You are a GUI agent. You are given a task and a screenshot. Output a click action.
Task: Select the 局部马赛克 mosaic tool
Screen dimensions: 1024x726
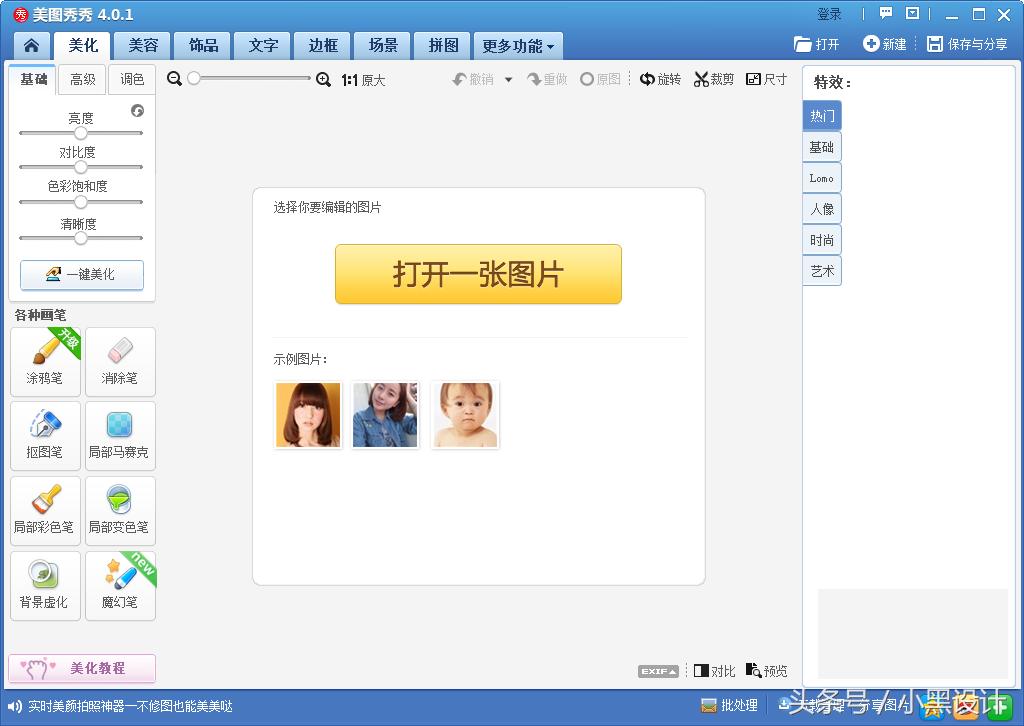coord(120,436)
